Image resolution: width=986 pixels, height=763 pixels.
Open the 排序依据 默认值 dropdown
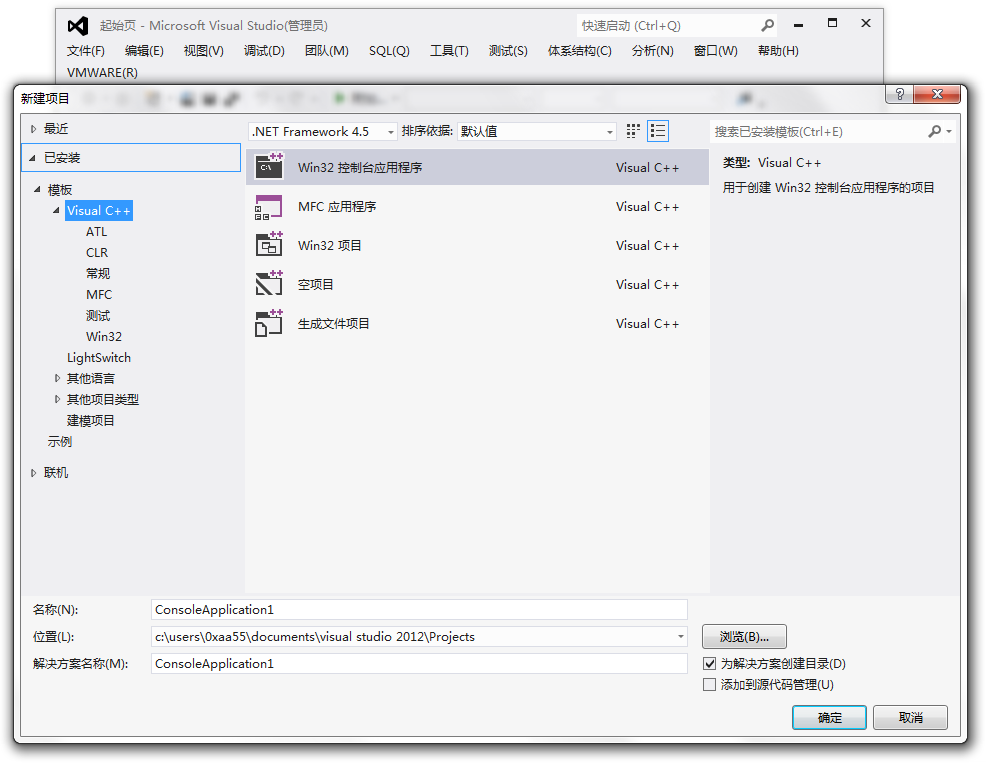pos(536,131)
